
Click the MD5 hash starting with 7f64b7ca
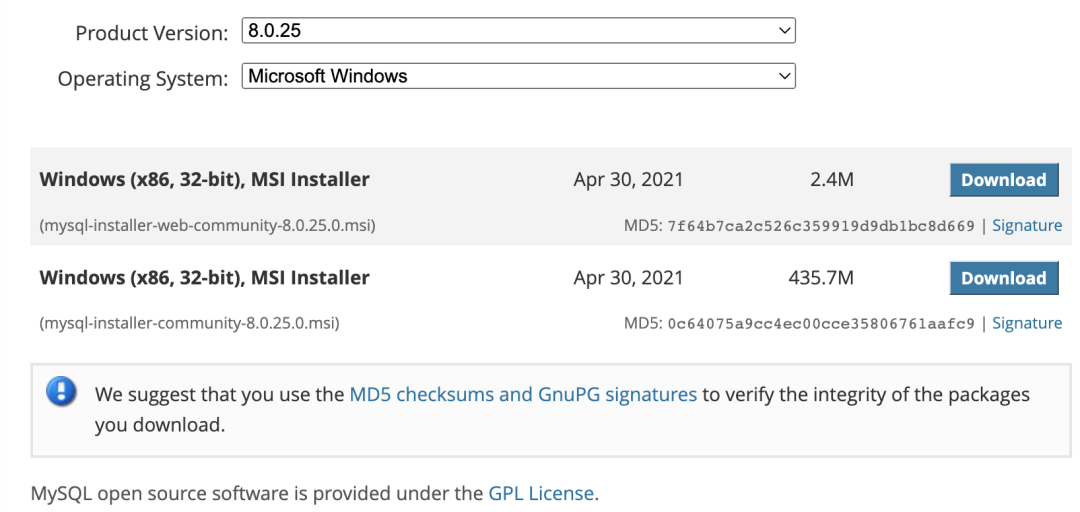click(820, 226)
